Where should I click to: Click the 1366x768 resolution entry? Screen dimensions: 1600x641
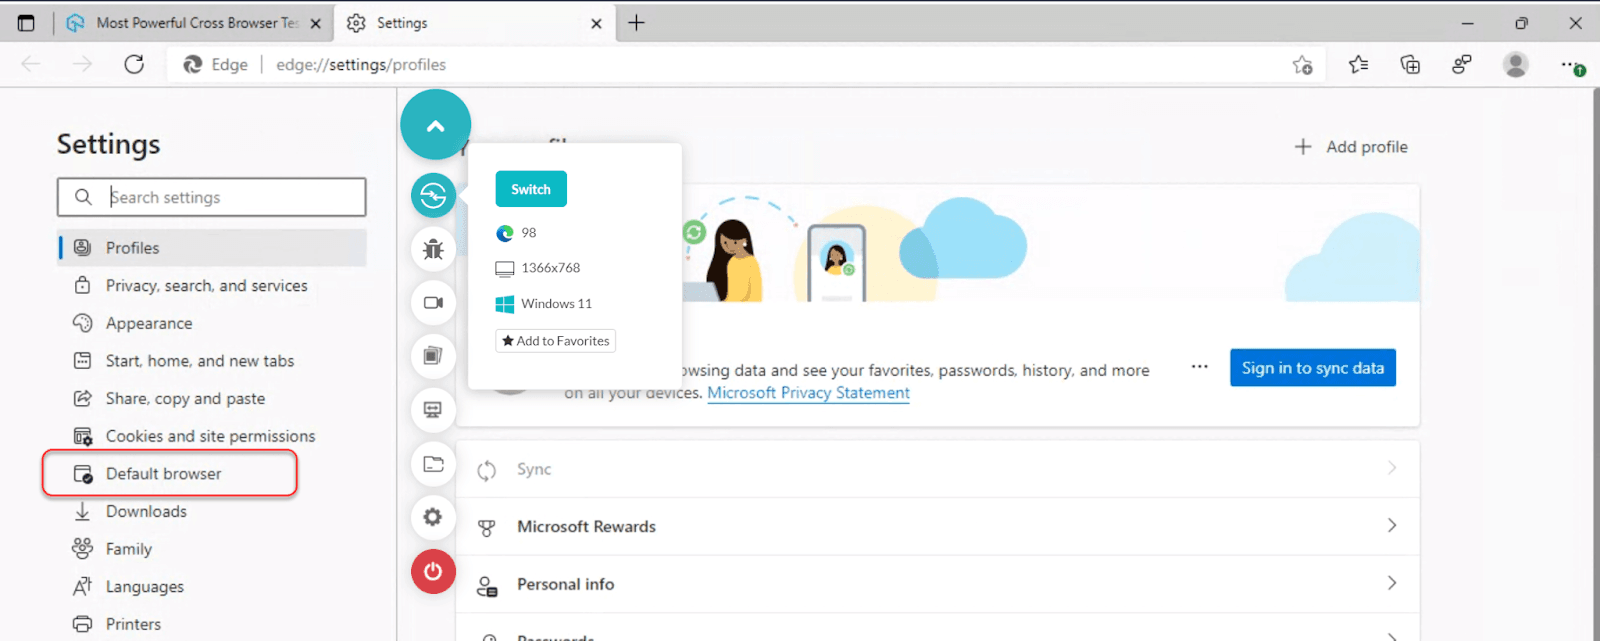tap(538, 268)
